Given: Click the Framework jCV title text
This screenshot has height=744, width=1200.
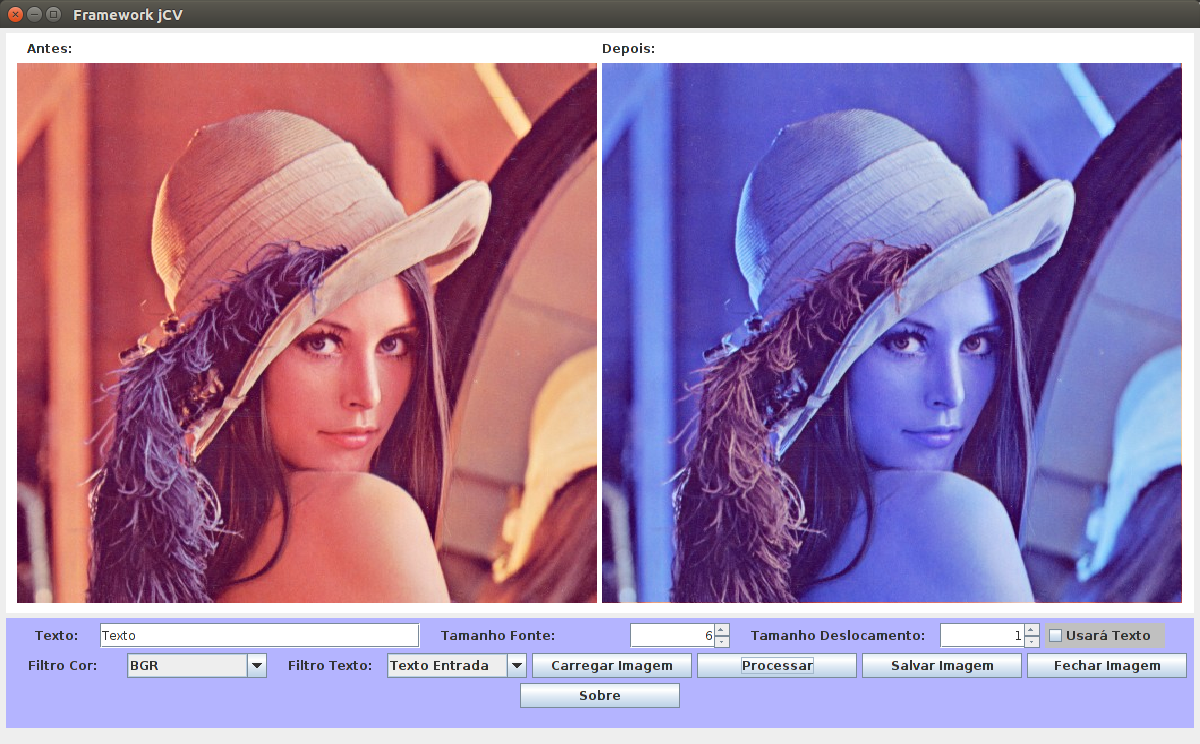Looking at the screenshot, I should (x=128, y=15).
